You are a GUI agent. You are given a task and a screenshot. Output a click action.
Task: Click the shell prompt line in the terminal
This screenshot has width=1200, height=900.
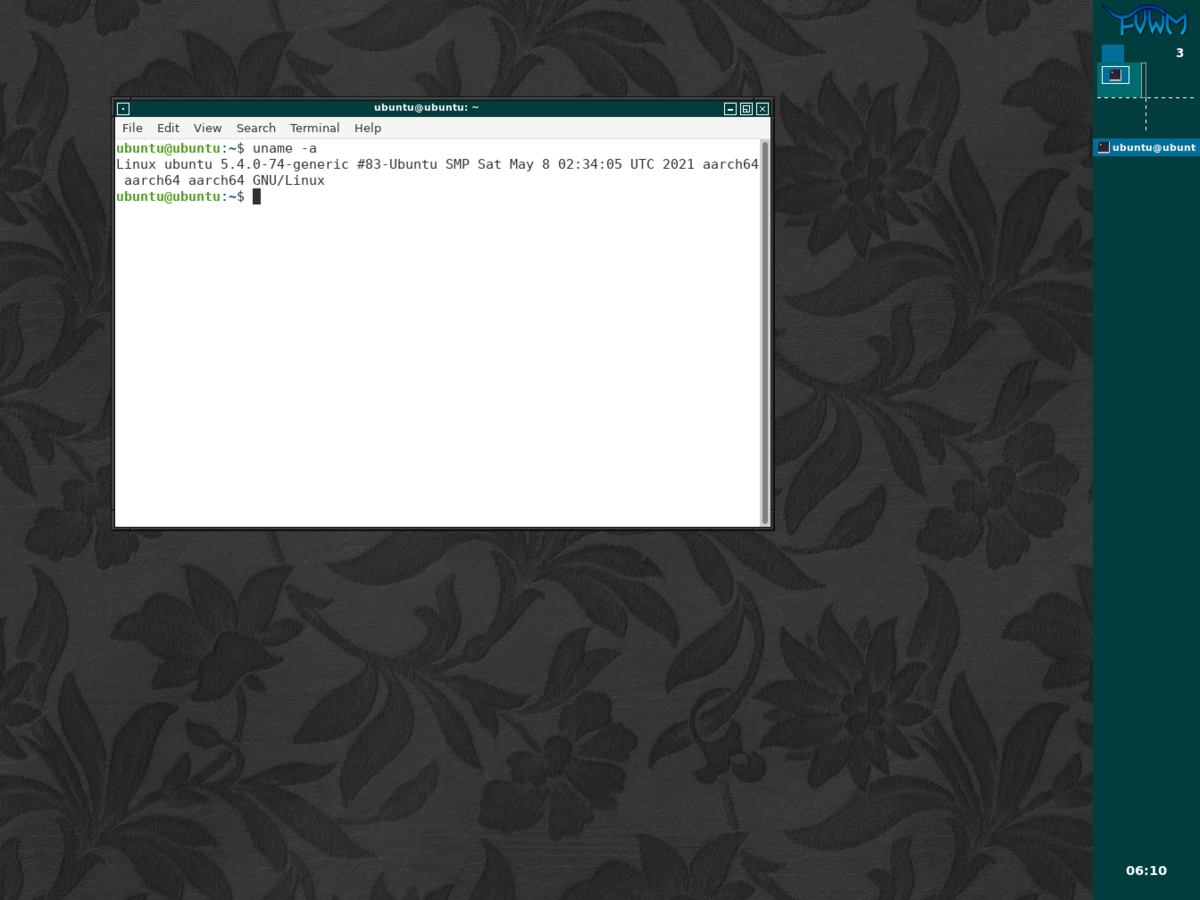click(x=185, y=196)
